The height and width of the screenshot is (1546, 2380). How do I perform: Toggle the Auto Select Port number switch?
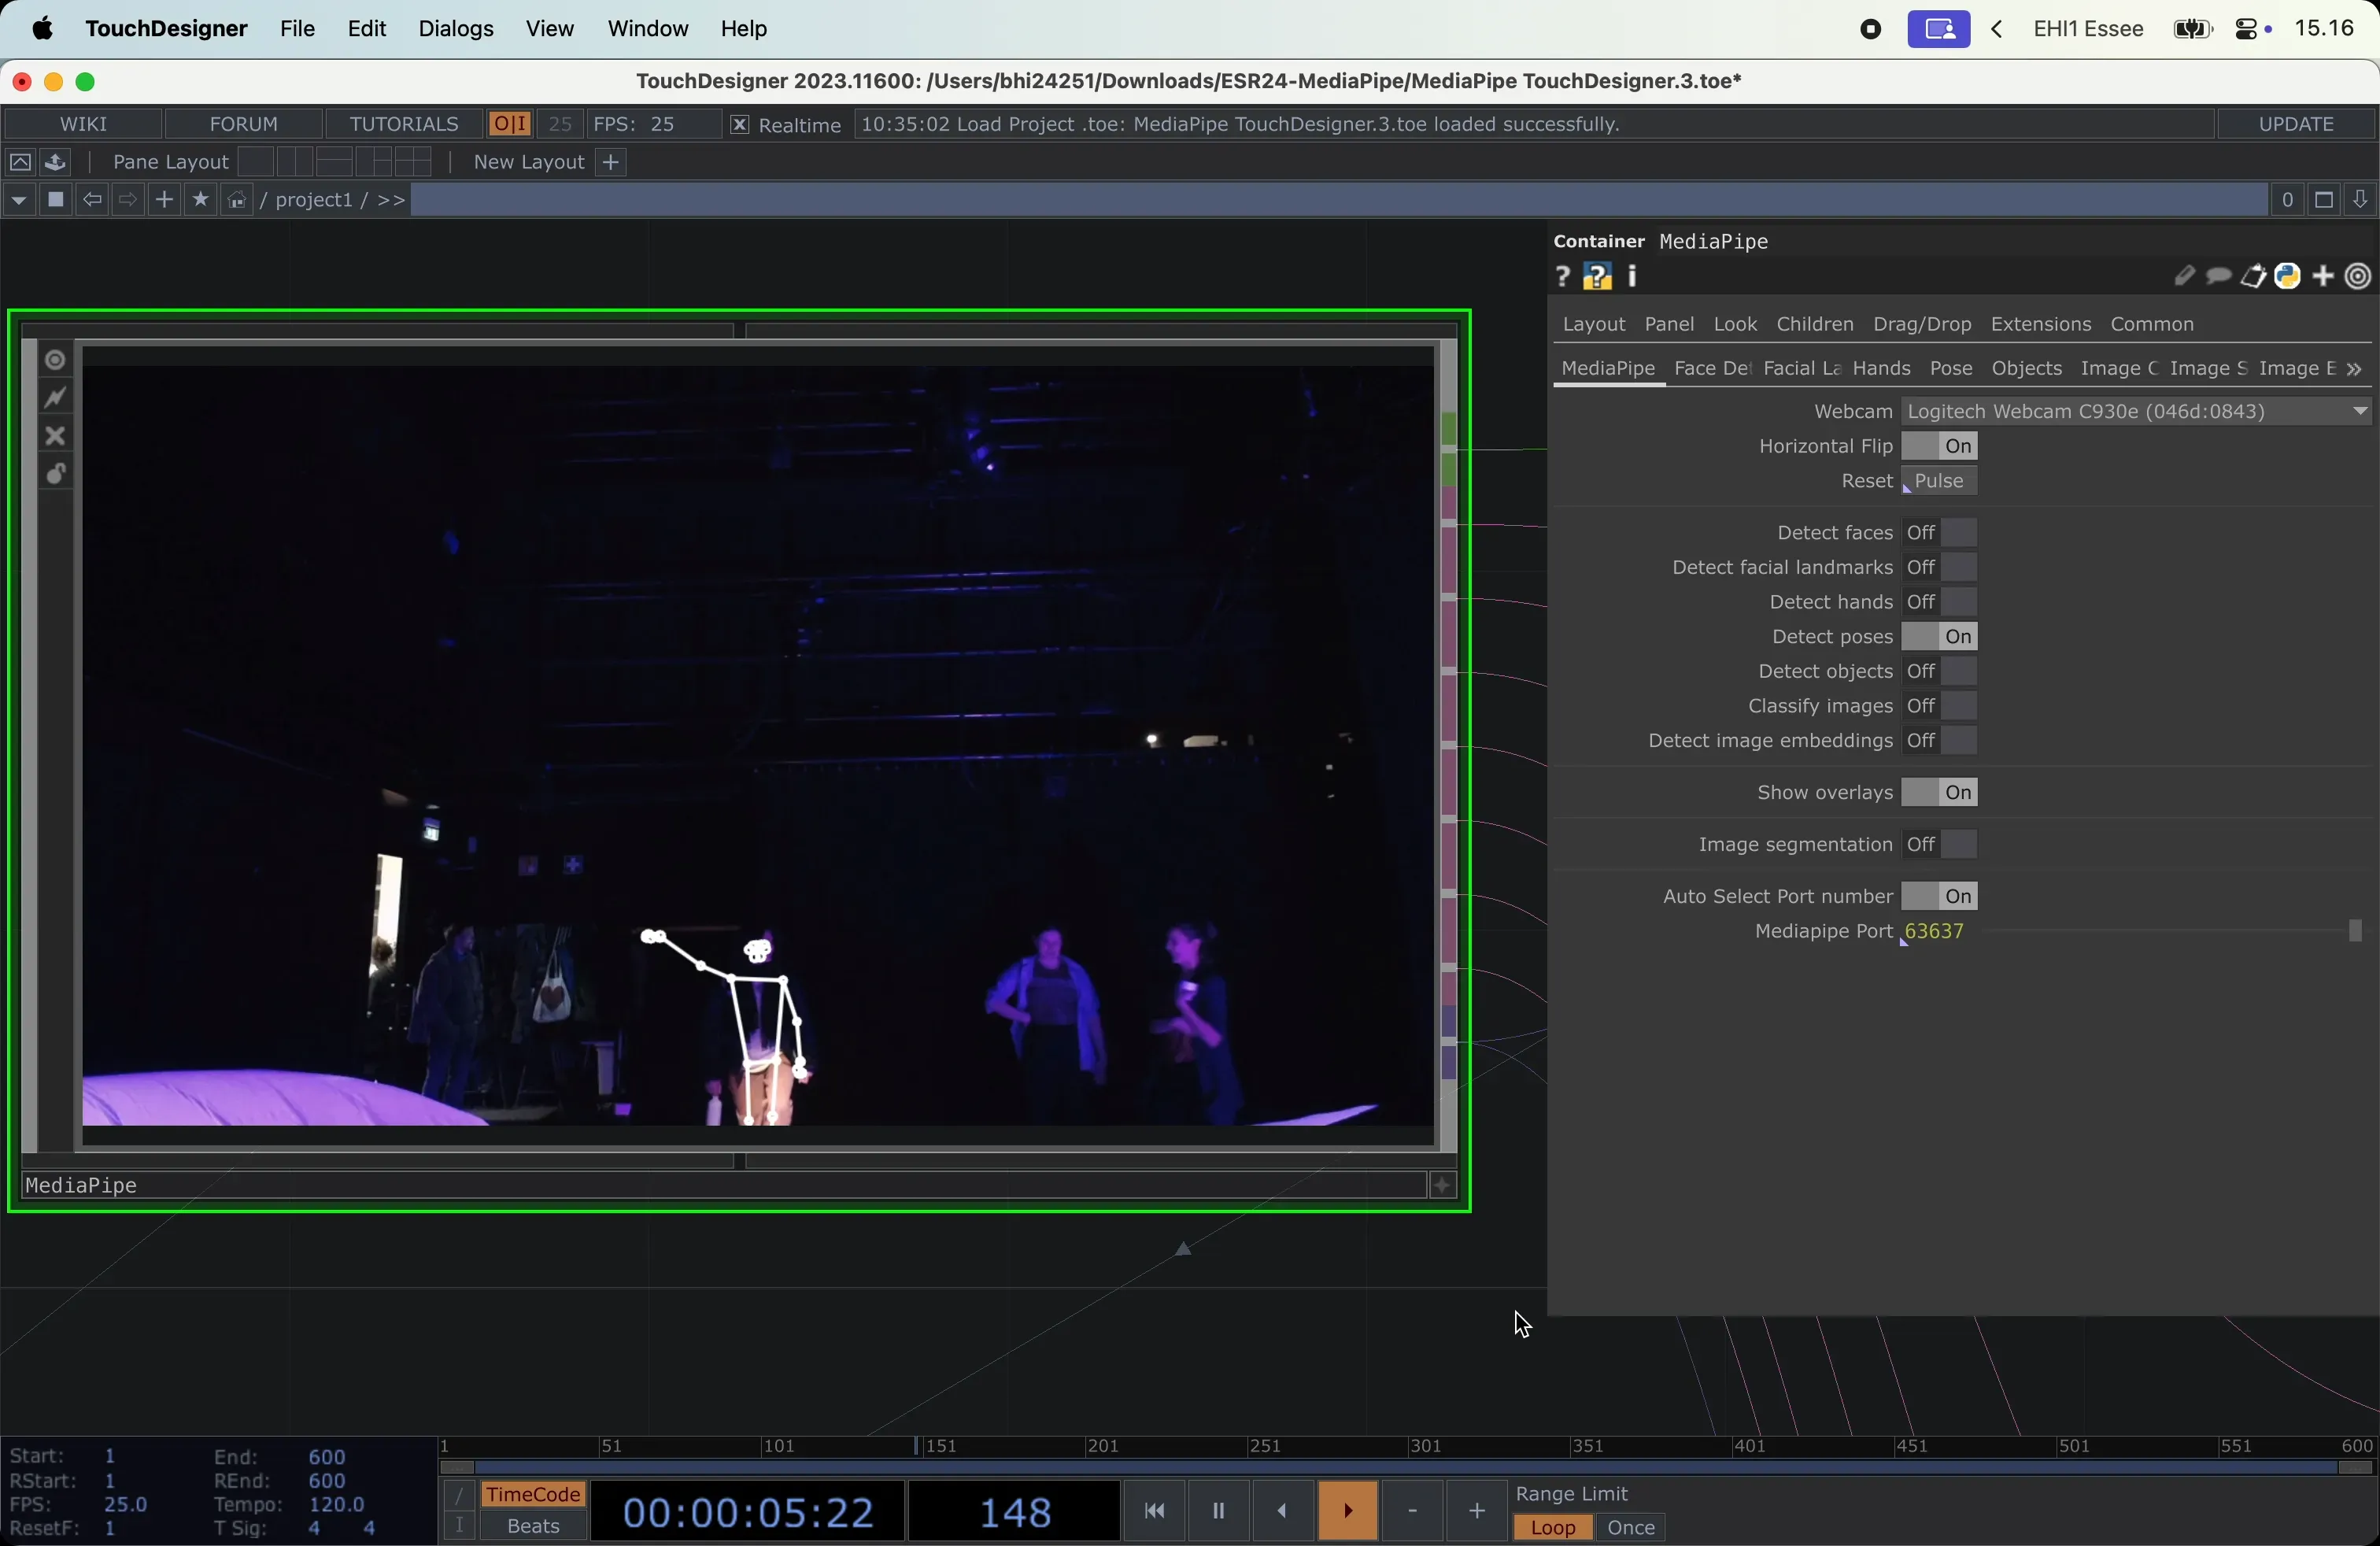tap(1940, 897)
